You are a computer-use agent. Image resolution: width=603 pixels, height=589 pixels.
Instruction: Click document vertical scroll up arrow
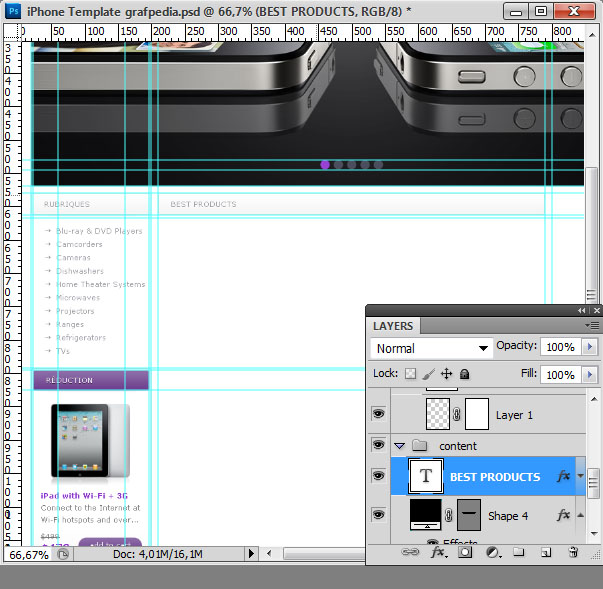tap(592, 35)
